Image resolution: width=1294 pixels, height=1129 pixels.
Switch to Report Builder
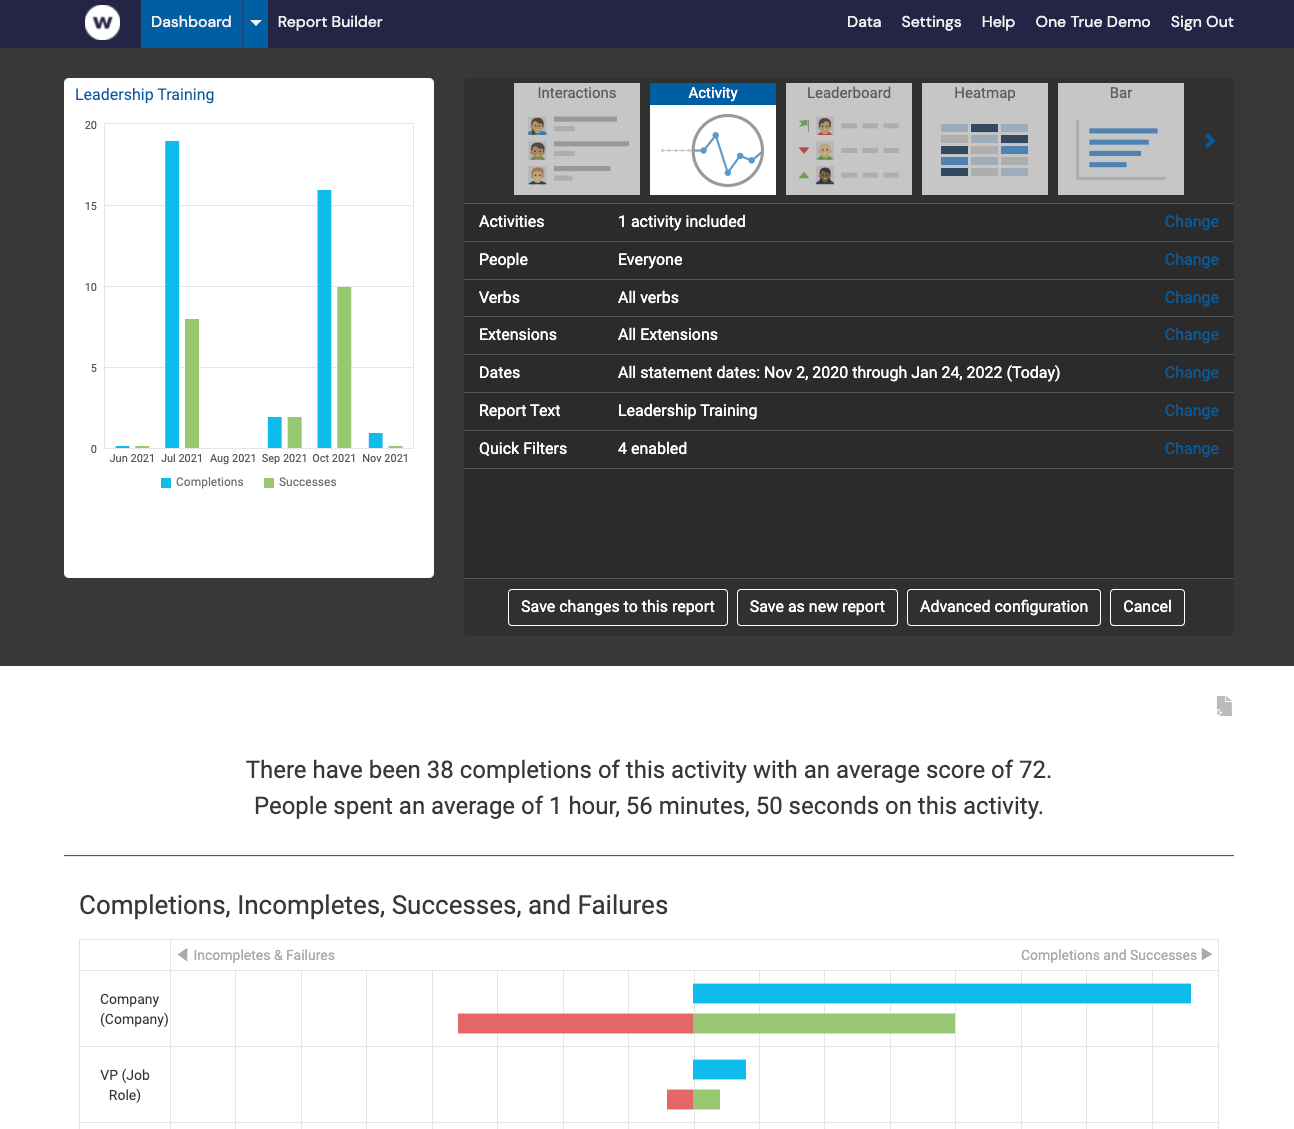(x=330, y=22)
